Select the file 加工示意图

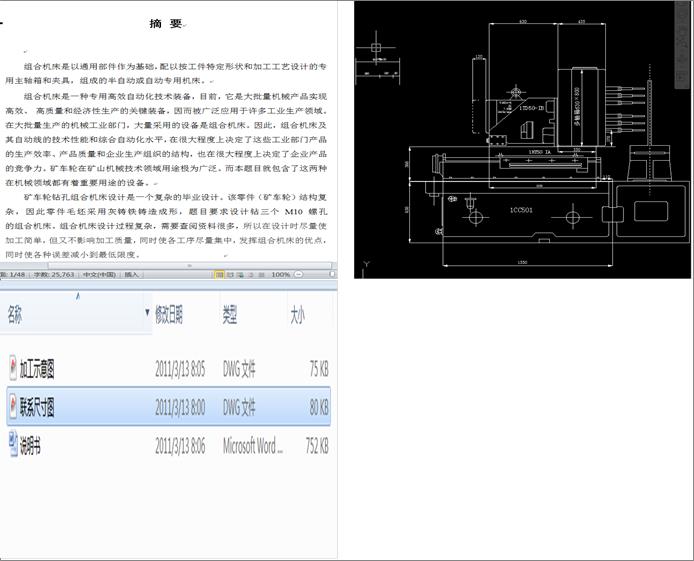pyautogui.click(x=168, y=368)
